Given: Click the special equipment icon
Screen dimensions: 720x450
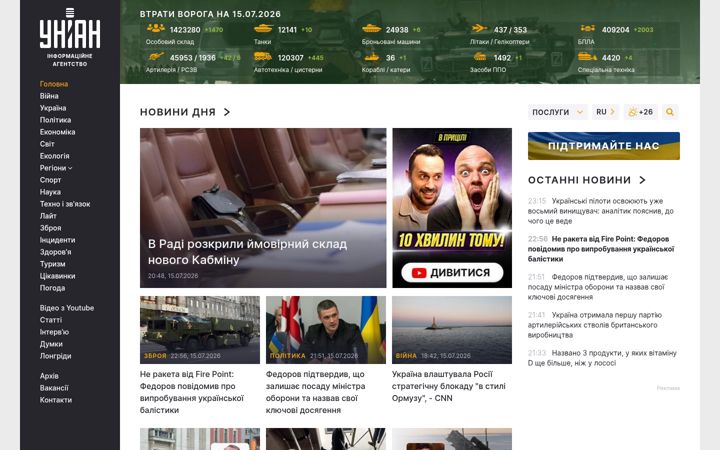Looking at the screenshot, I should click(587, 56).
